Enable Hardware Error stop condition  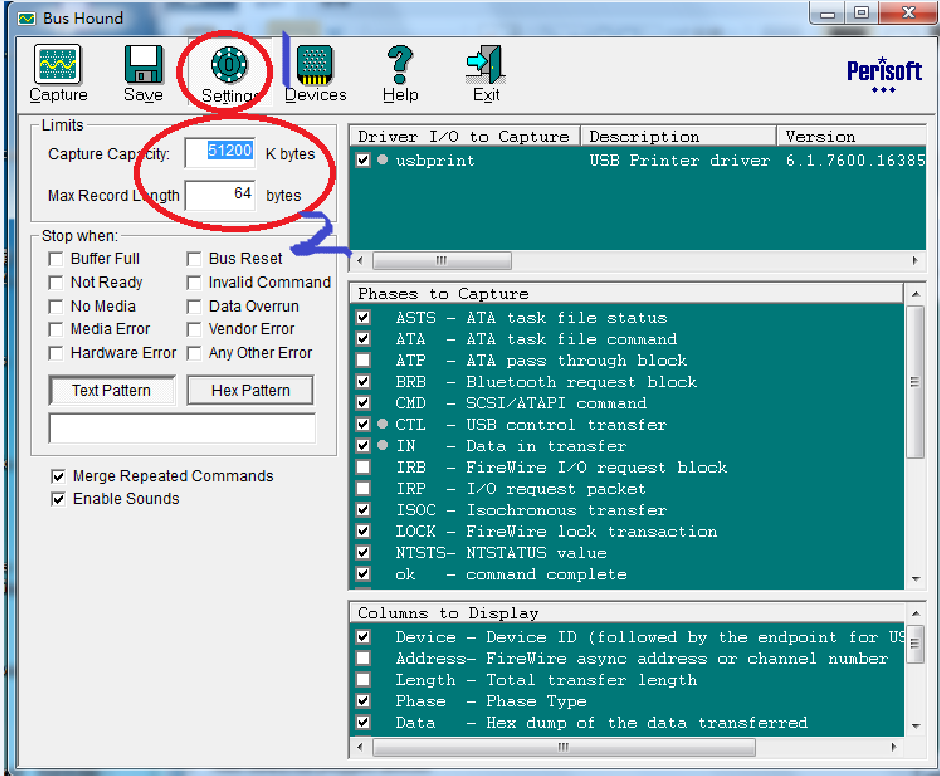click(56, 353)
